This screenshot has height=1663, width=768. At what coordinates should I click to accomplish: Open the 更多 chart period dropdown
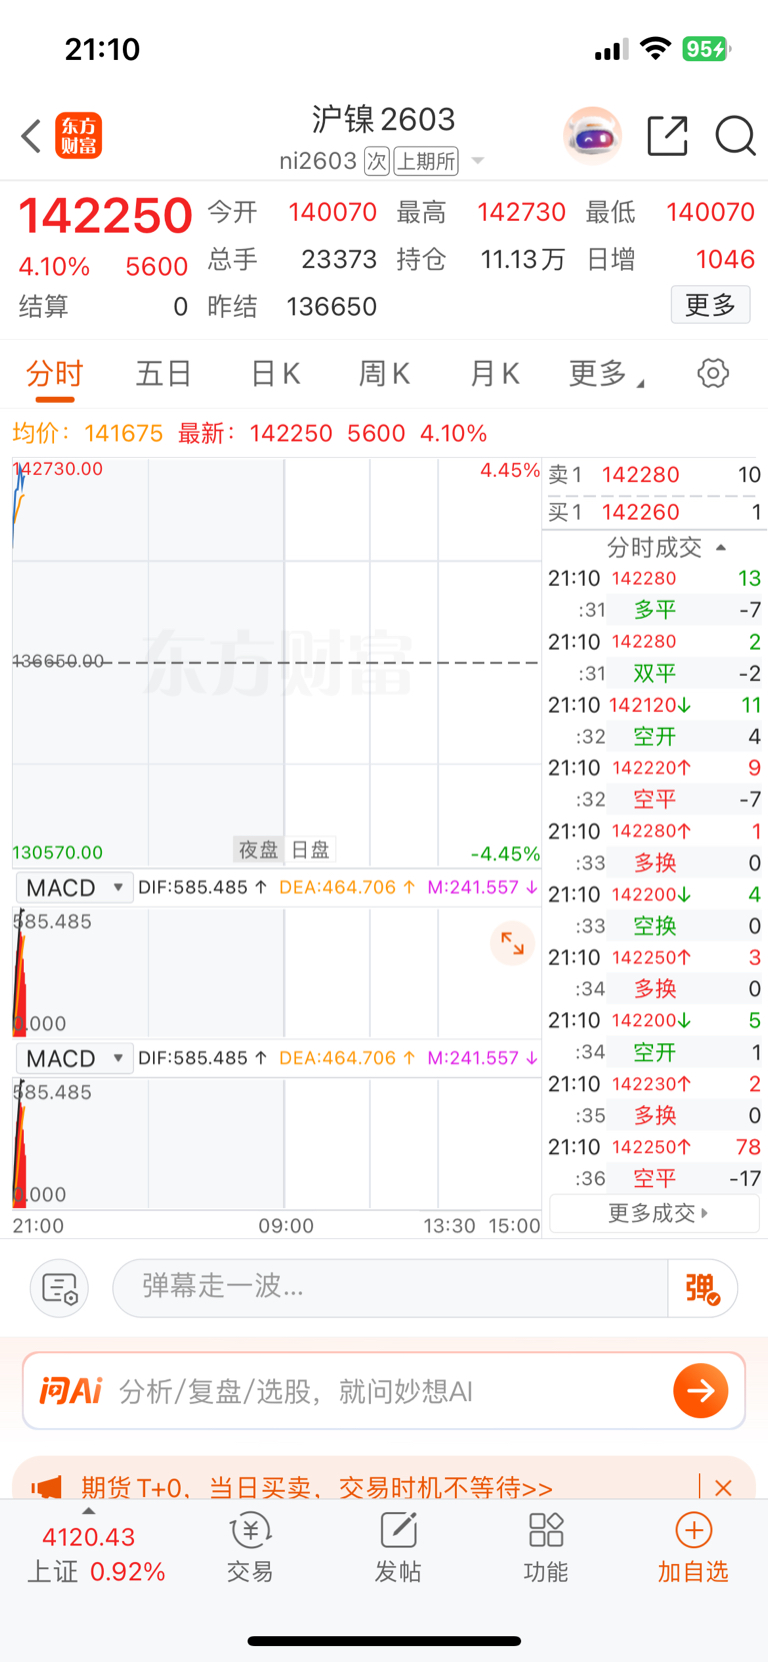click(606, 374)
